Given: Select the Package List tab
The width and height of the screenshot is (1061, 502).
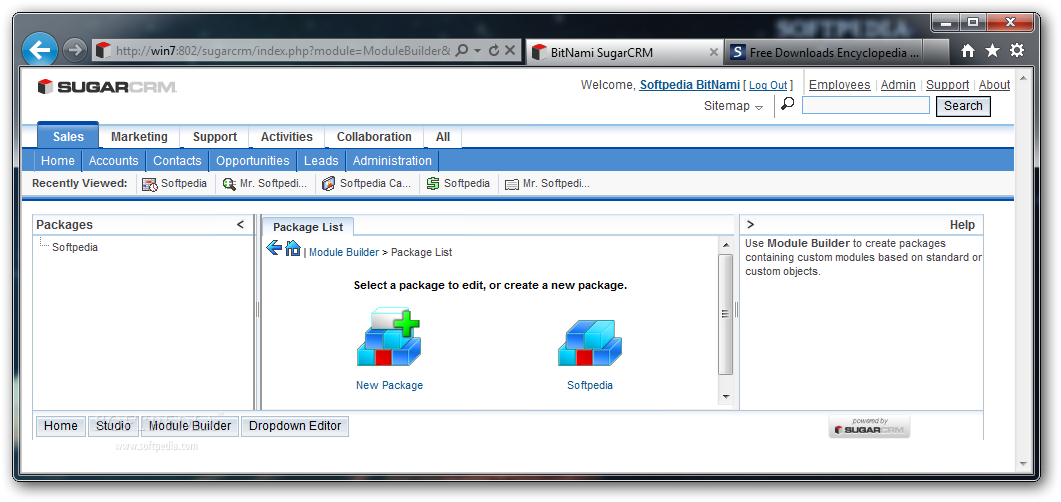Looking at the screenshot, I should tap(308, 227).
